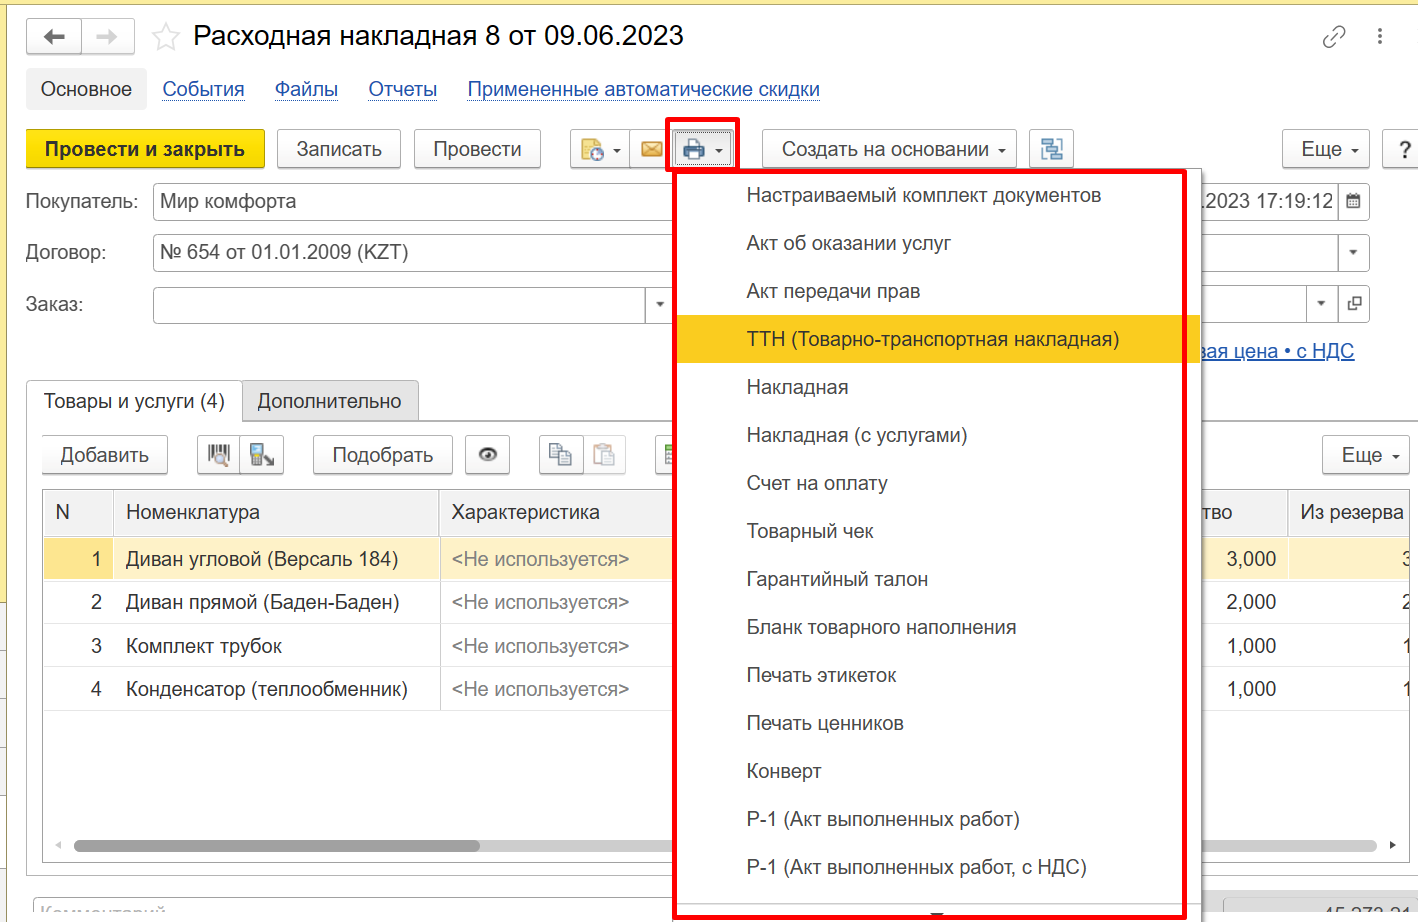Image resolution: width=1418 pixels, height=922 pixels.
Task: Add document to favorites with star
Action: (165, 38)
